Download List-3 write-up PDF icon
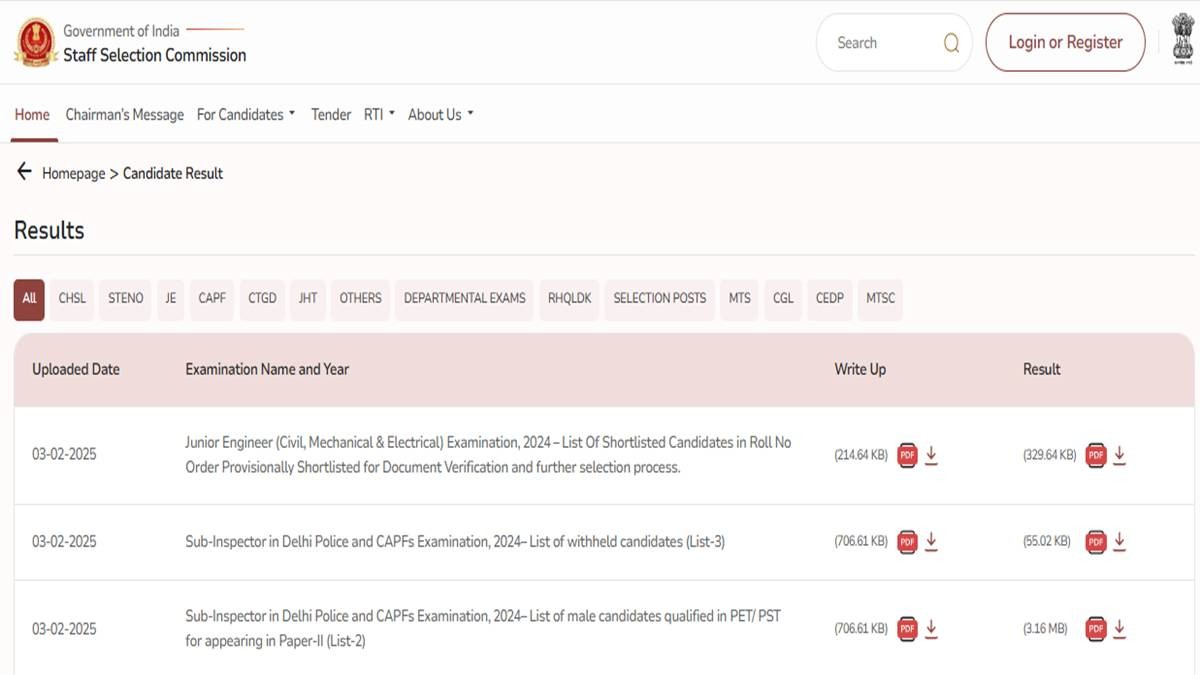This screenshot has height=675, width=1200. (908, 541)
